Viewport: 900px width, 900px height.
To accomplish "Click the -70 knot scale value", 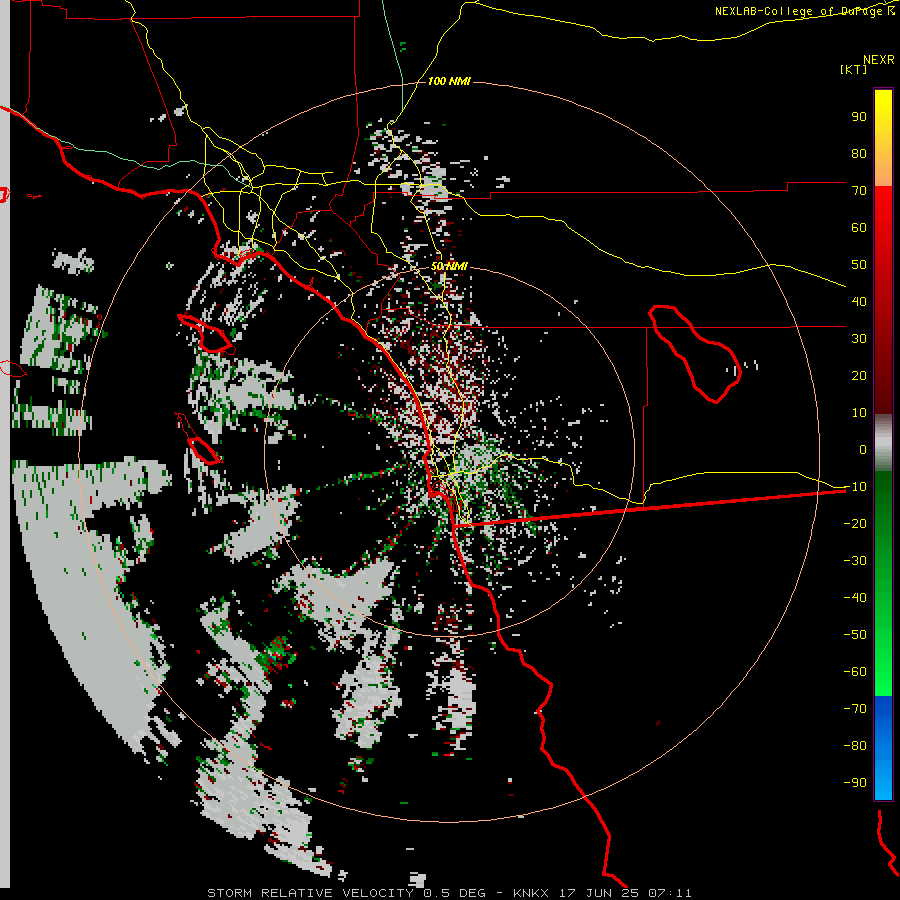I will (x=855, y=709).
